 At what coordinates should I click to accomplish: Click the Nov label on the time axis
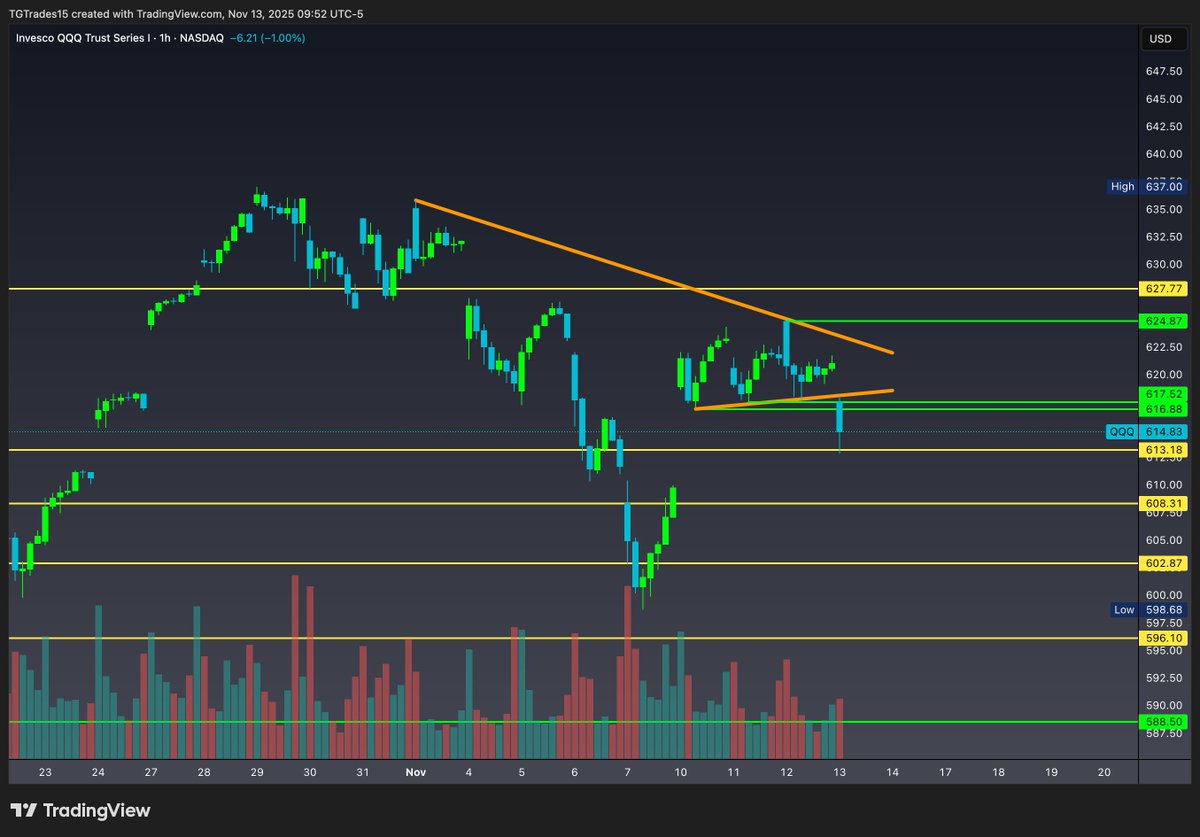point(415,772)
